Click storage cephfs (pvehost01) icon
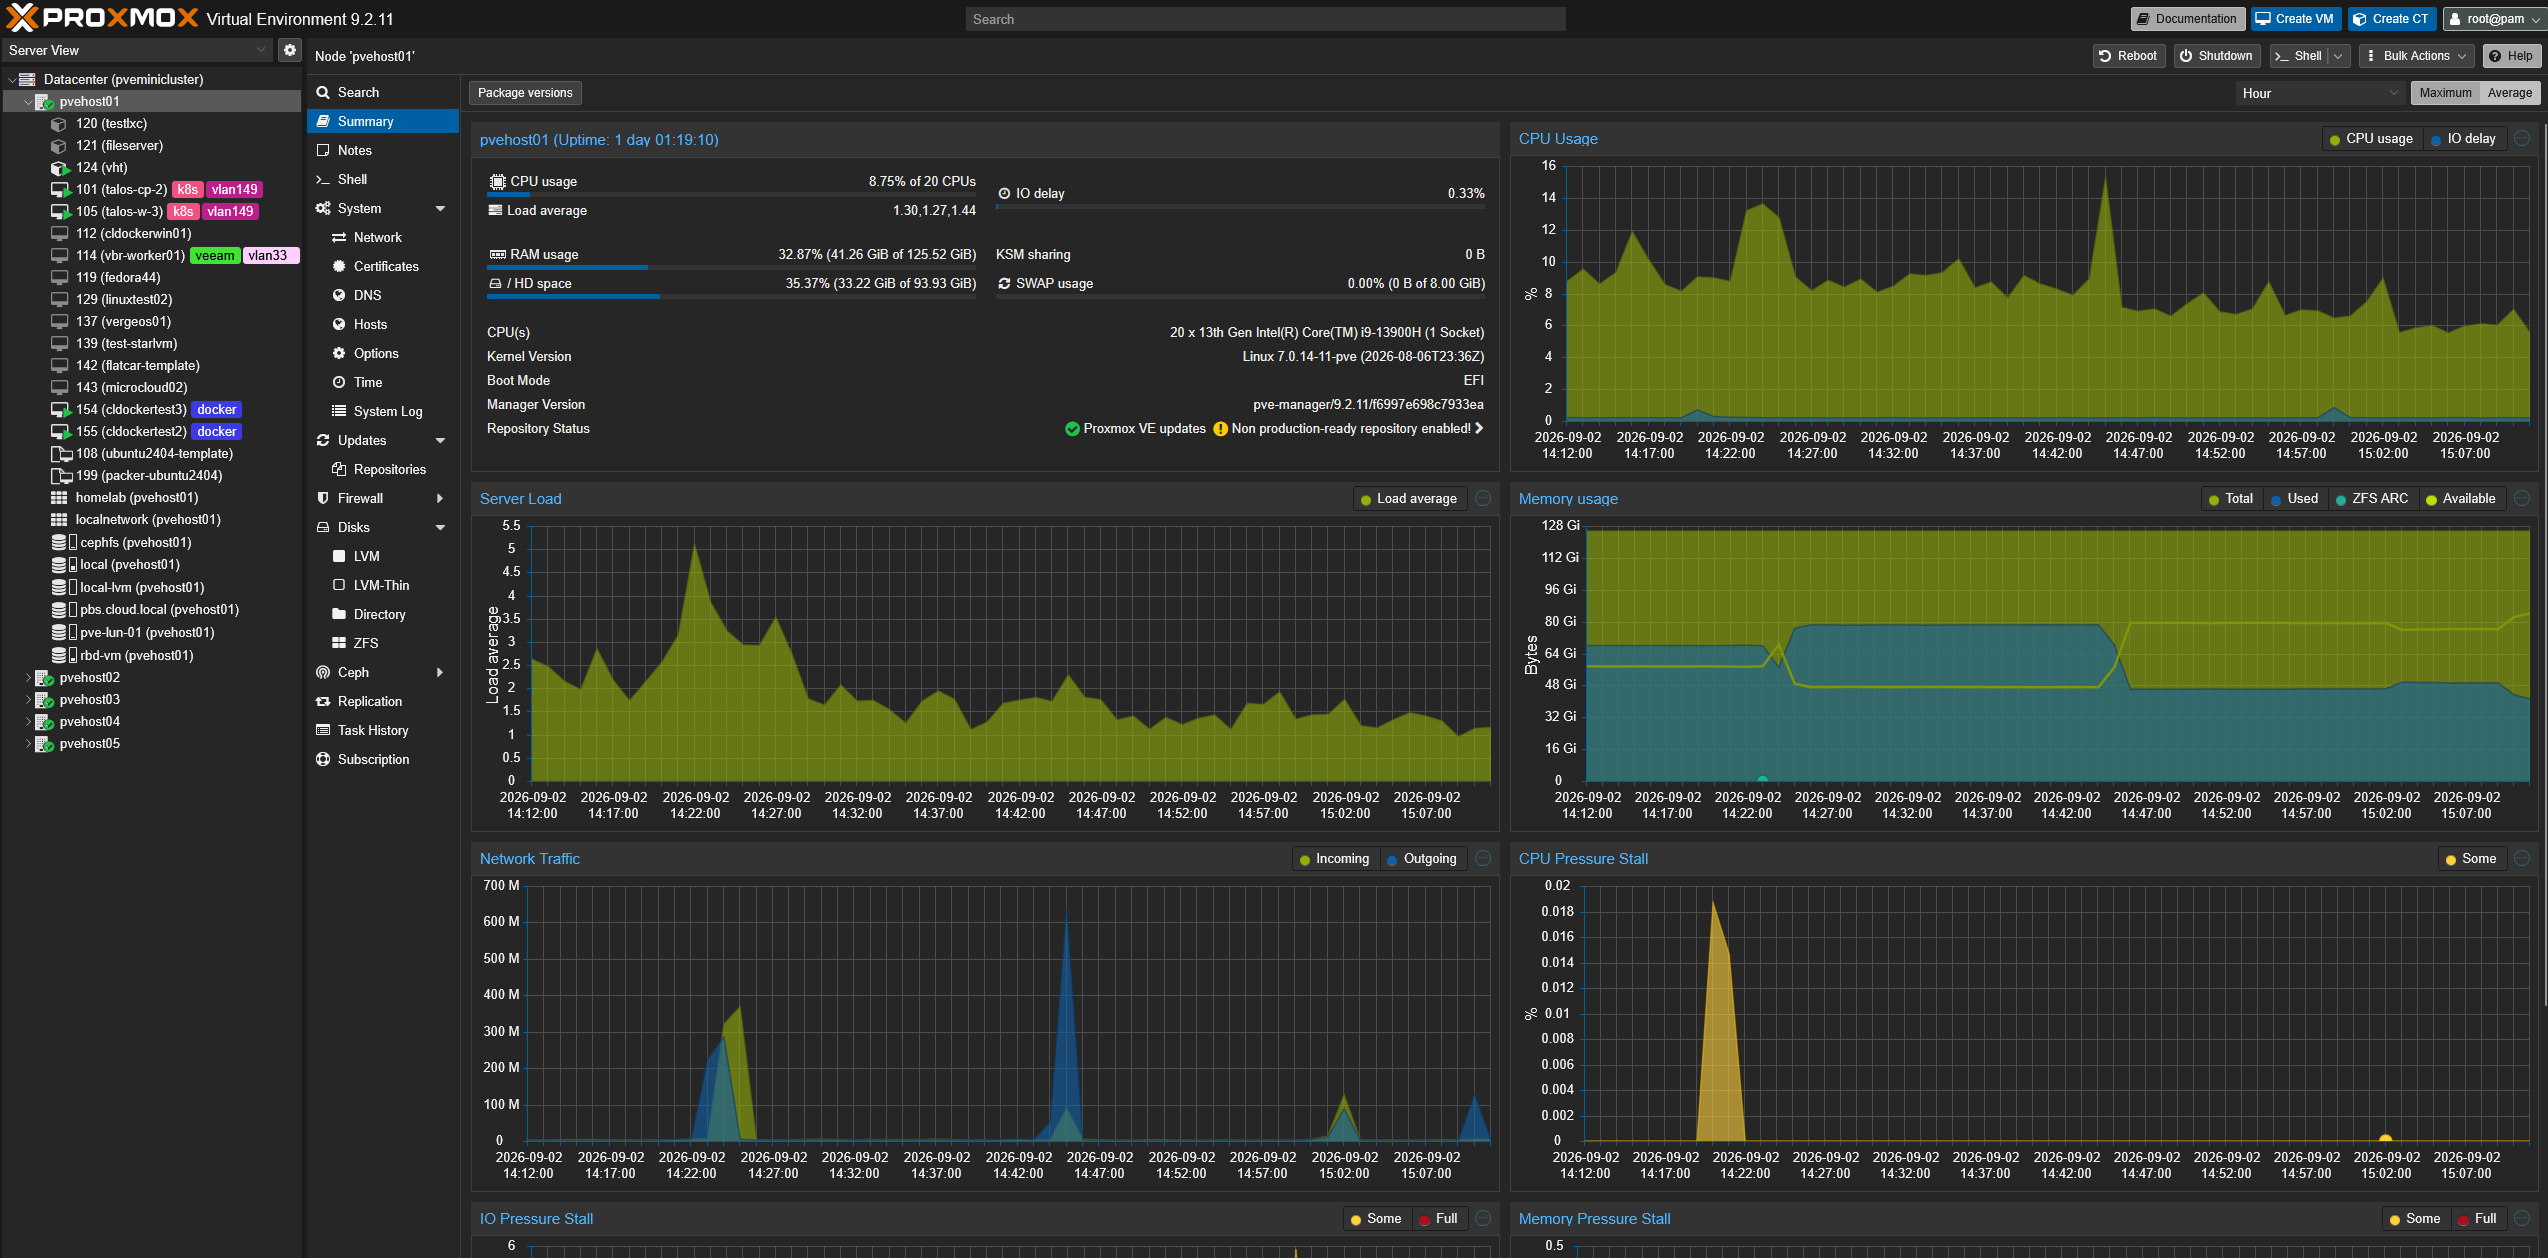2548x1258 pixels. (63, 542)
